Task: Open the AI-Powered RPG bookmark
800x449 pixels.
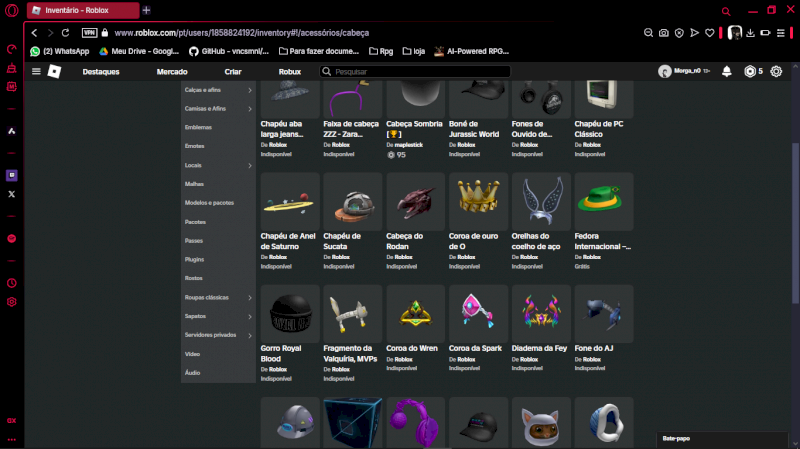Action: click(x=471, y=51)
